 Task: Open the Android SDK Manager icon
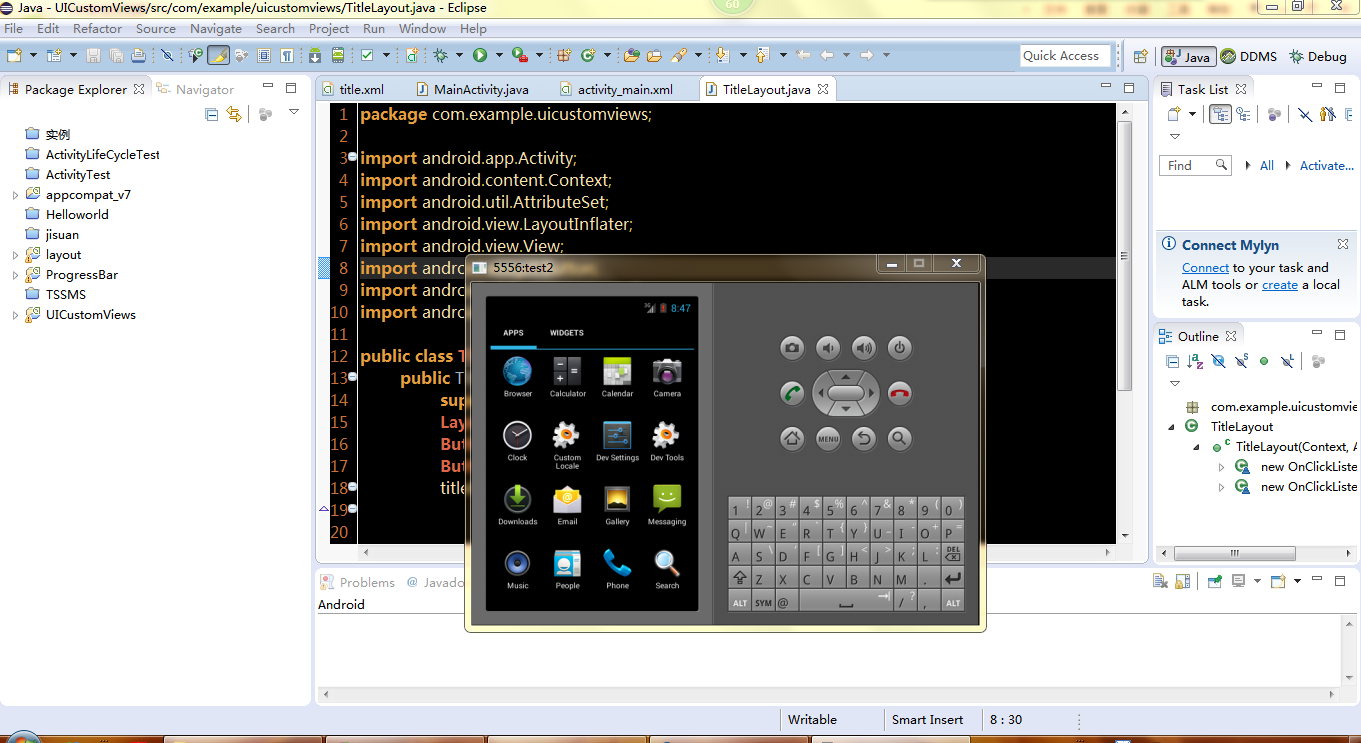315,56
